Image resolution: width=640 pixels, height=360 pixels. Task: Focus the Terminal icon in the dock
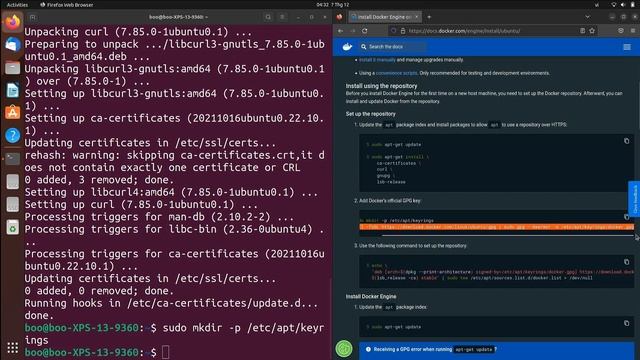click(13, 158)
